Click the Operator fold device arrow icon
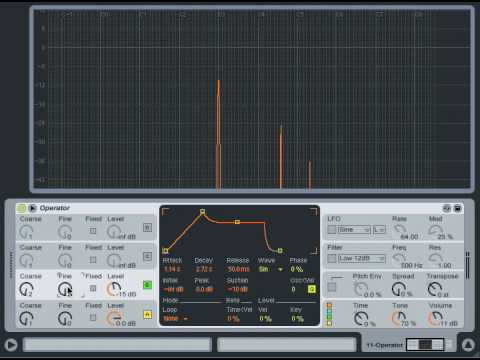The height and width of the screenshot is (360, 480). click(x=32, y=208)
